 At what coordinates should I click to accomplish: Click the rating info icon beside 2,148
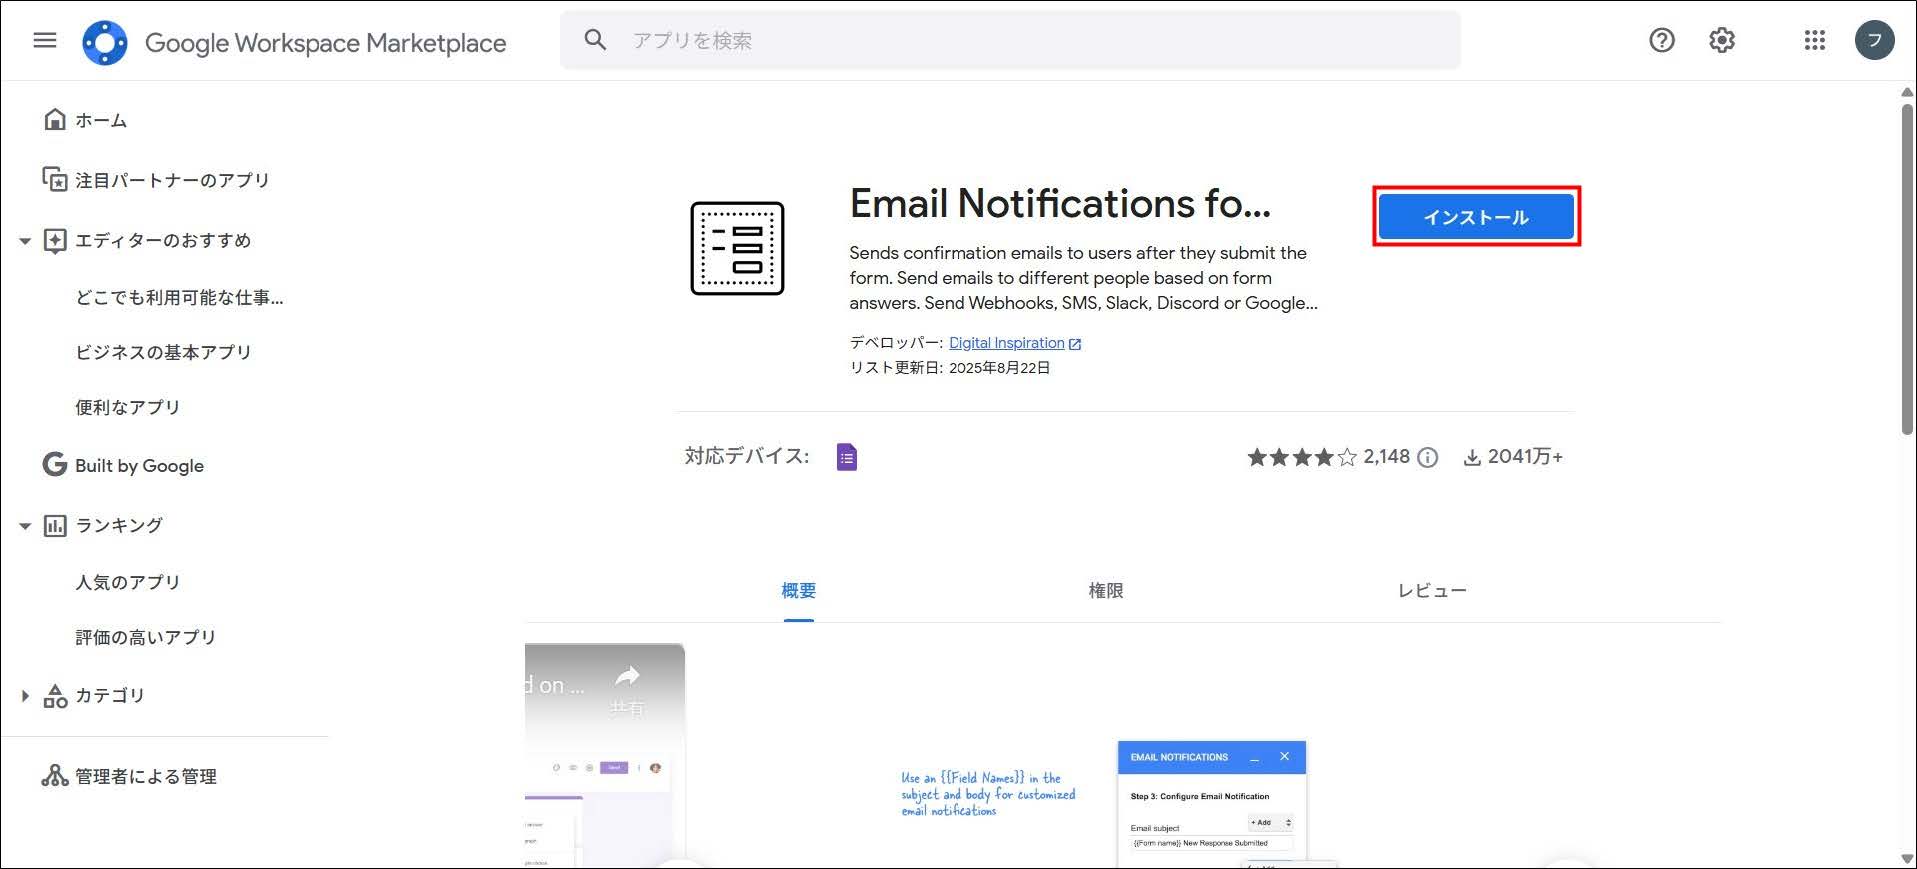pyautogui.click(x=1428, y=458)
